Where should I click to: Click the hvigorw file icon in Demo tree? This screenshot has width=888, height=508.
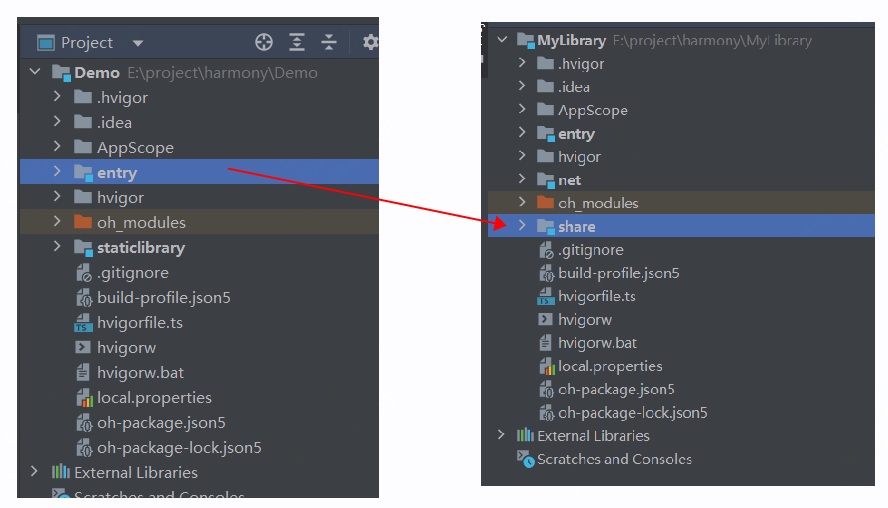pyautogui.click(x=82, y=348)
